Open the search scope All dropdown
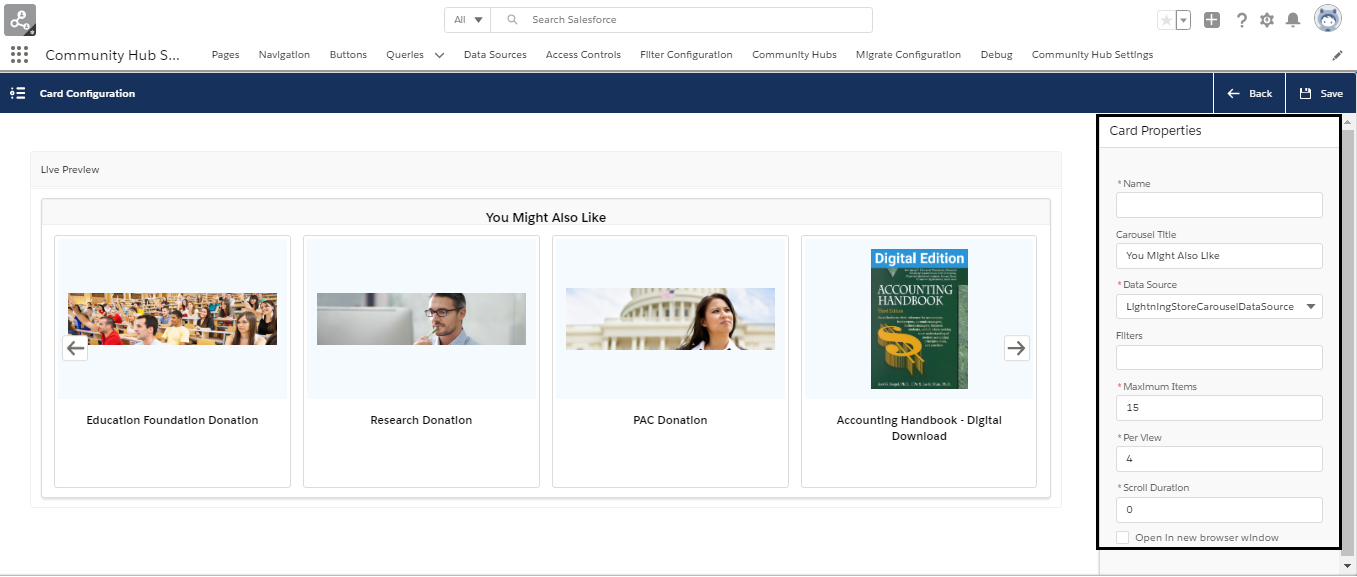The width and height of the screenshot is (1357, 577). pos(468,20)
